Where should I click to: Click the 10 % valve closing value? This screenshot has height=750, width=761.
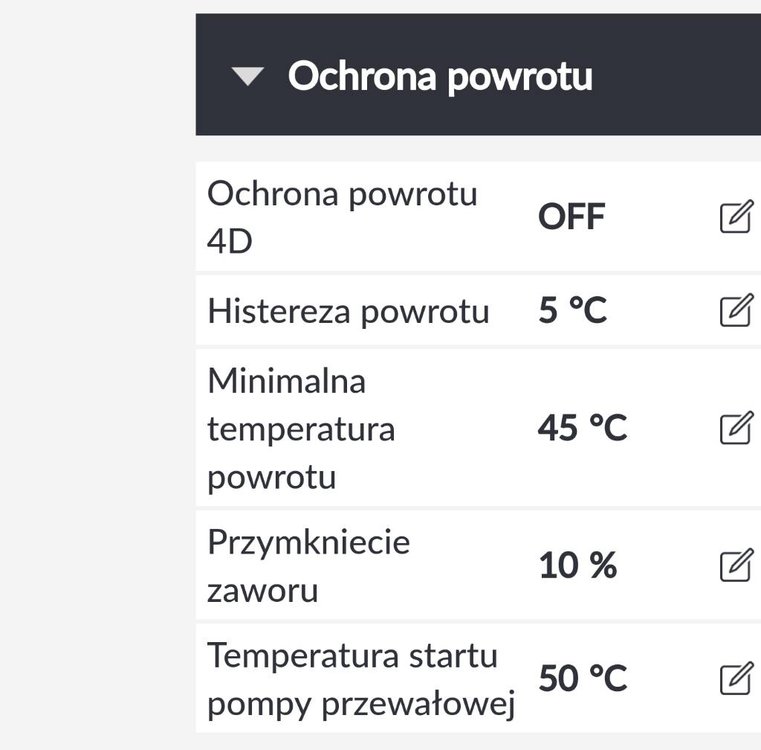[577, 566]
